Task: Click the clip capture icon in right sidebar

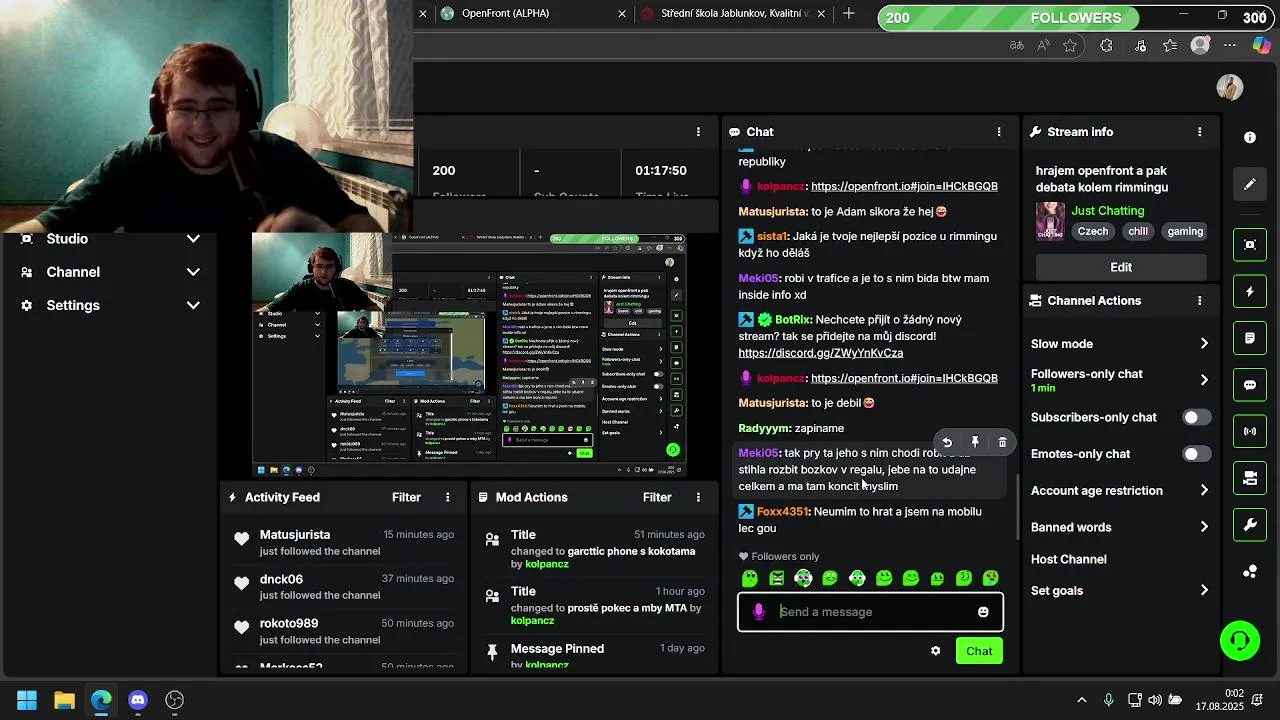Action: 1250,245
